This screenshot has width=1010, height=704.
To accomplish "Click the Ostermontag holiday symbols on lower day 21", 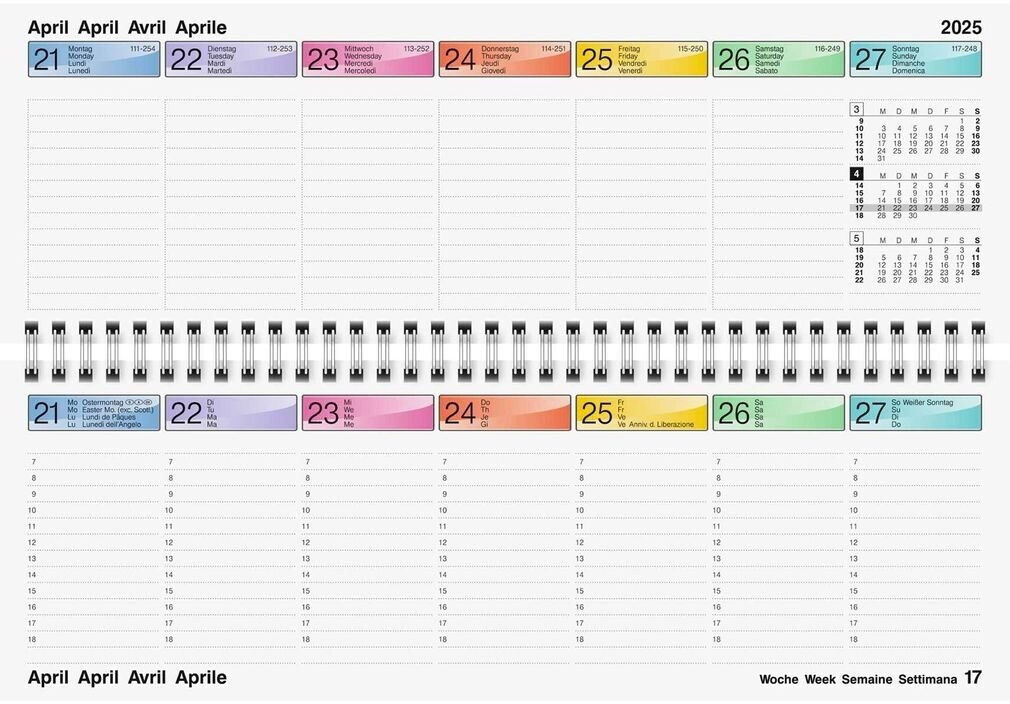I will (139, 402).
